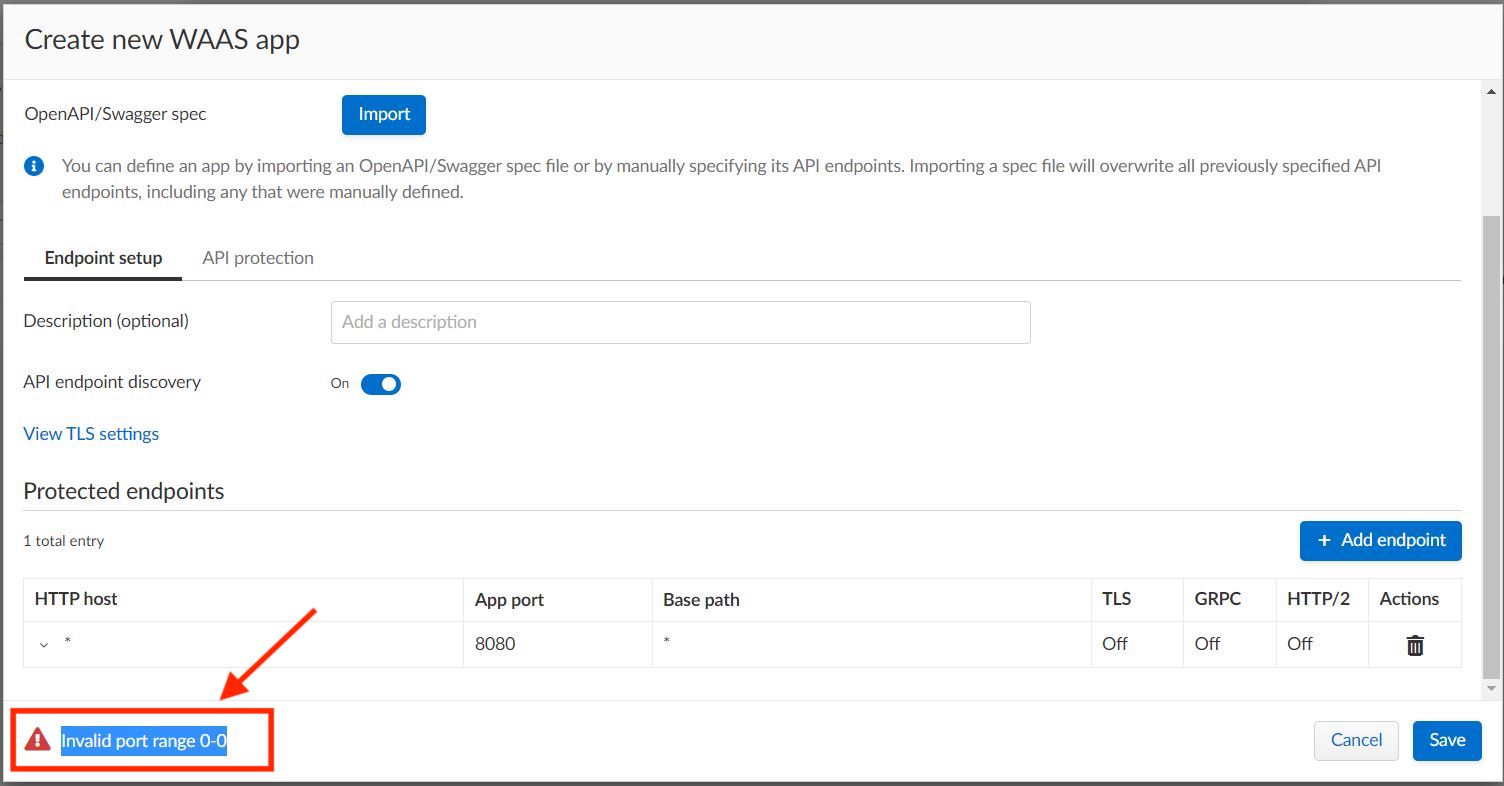Click the App port column header
The width and height of the screenshot is (1504, 786).
click(x=509, y=600)
